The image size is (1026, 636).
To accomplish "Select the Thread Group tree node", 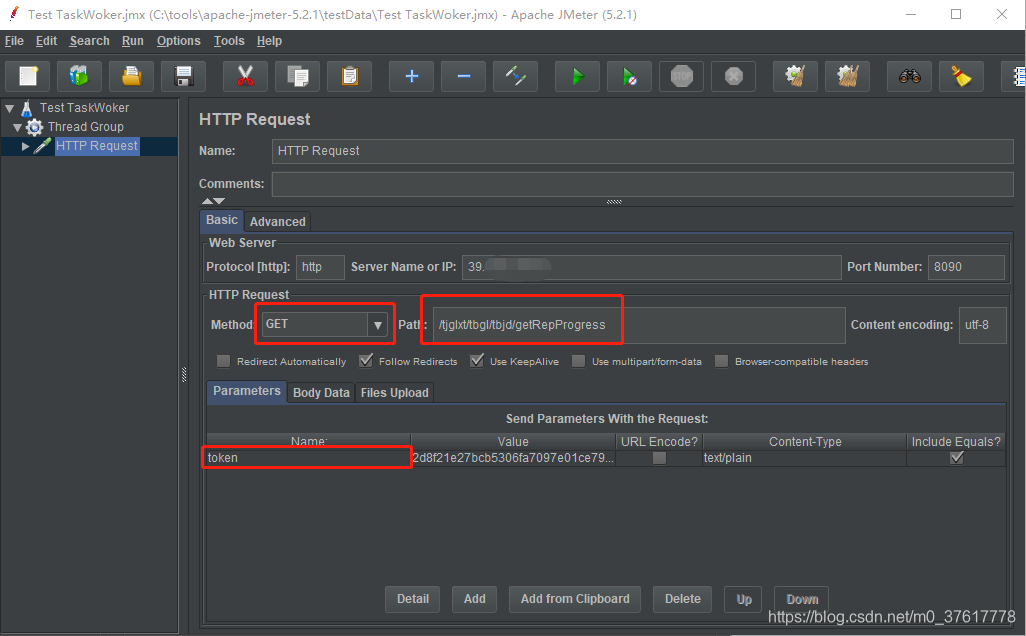I will 85,127.
